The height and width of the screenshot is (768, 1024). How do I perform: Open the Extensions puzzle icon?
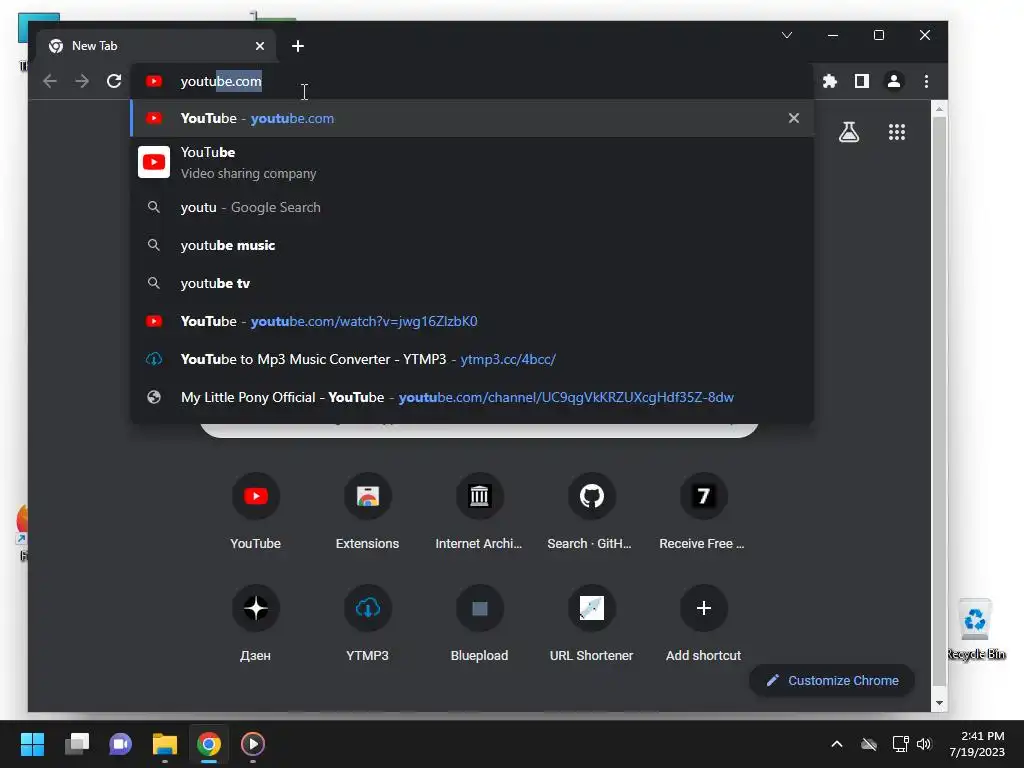(x=829, y=81)
